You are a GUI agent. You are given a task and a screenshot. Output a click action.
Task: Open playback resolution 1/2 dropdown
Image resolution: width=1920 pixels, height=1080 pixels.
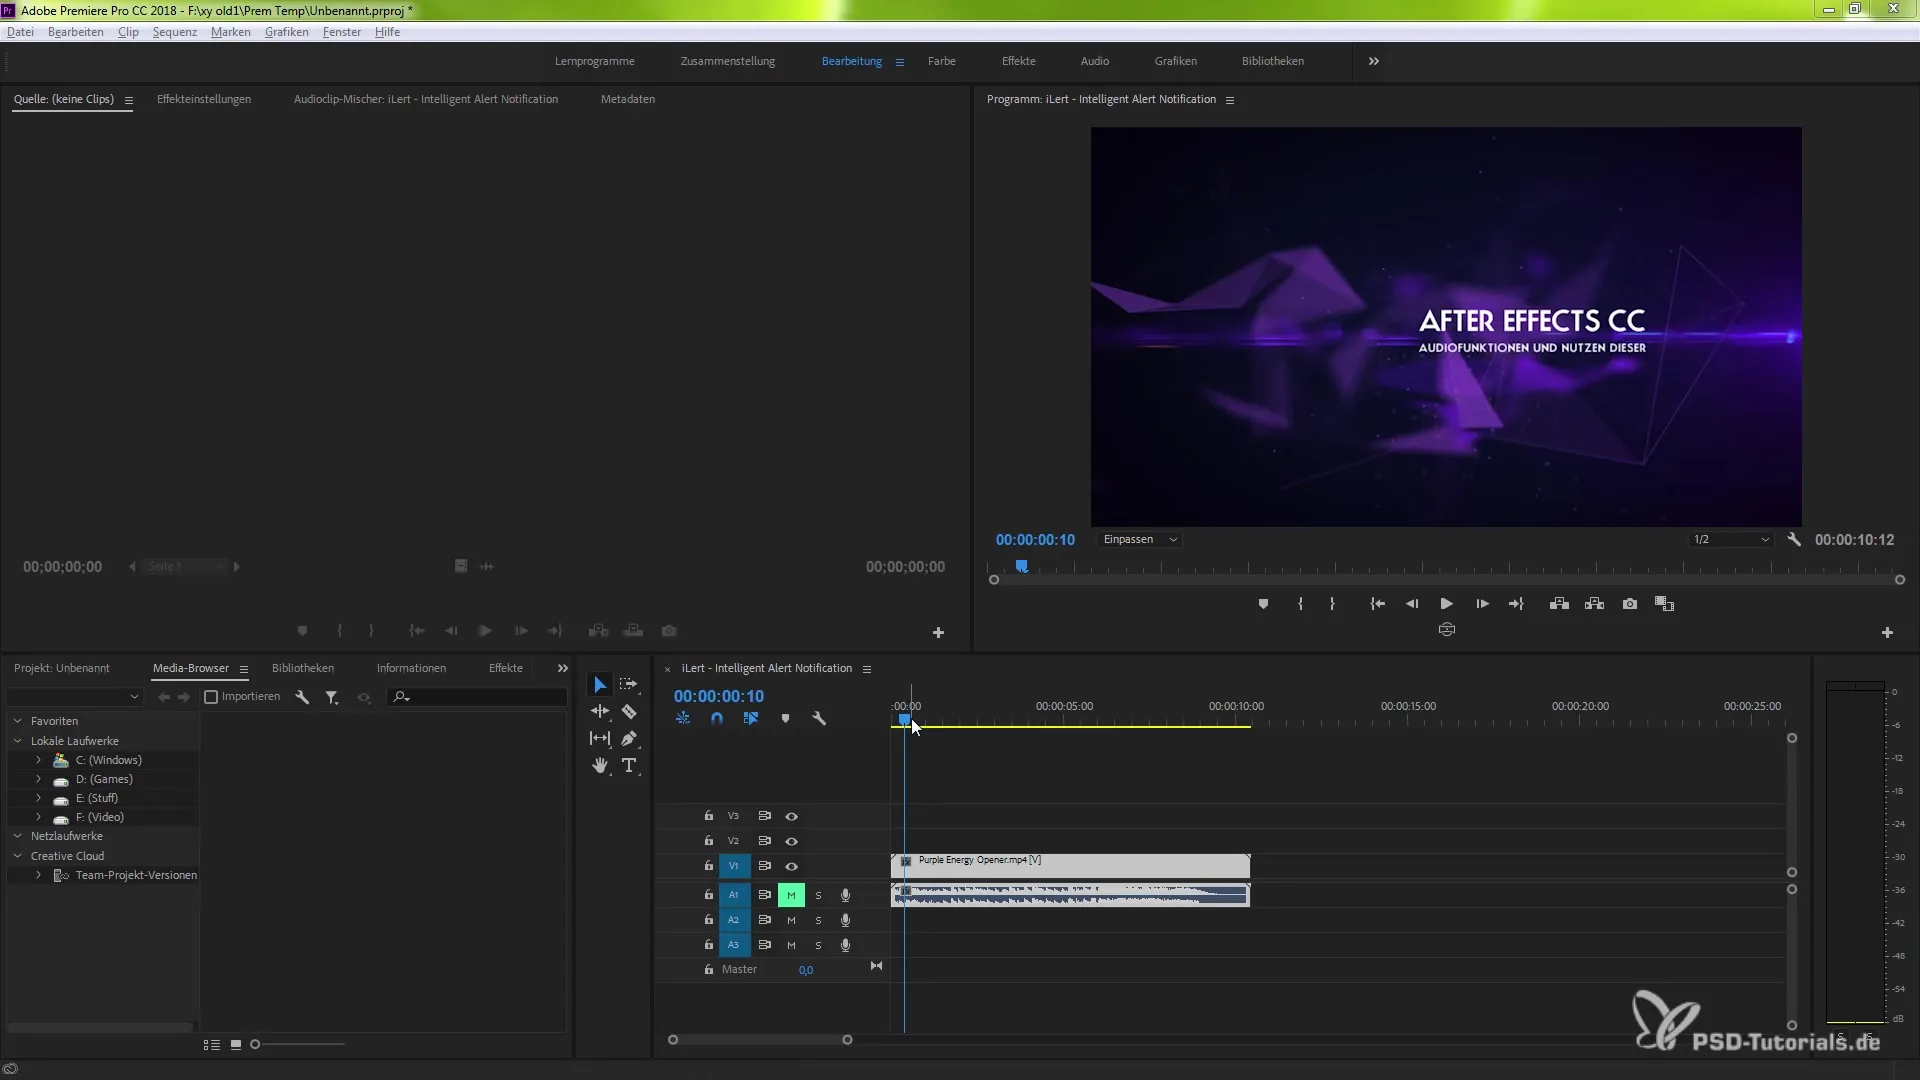1730,539
